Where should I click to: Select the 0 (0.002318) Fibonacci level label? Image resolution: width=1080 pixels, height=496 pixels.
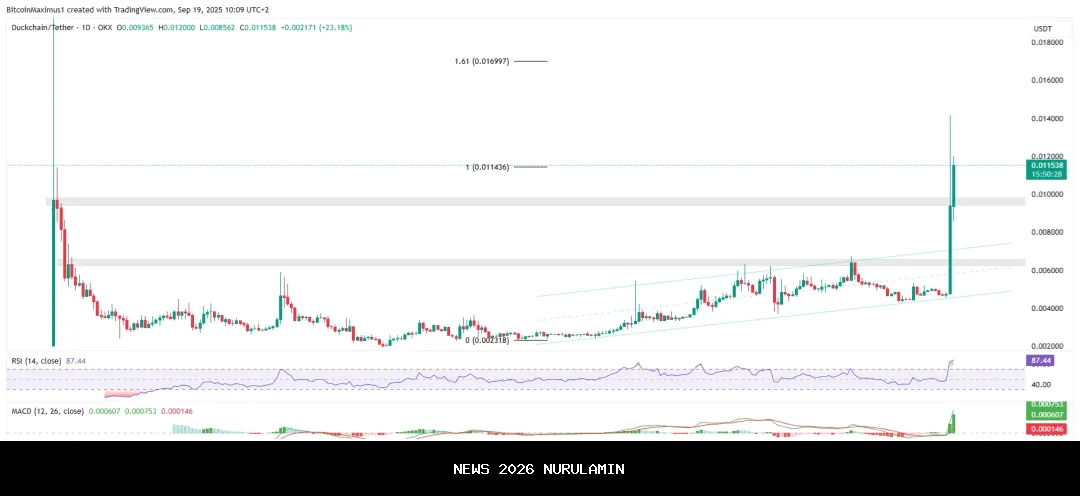(487, 340)
